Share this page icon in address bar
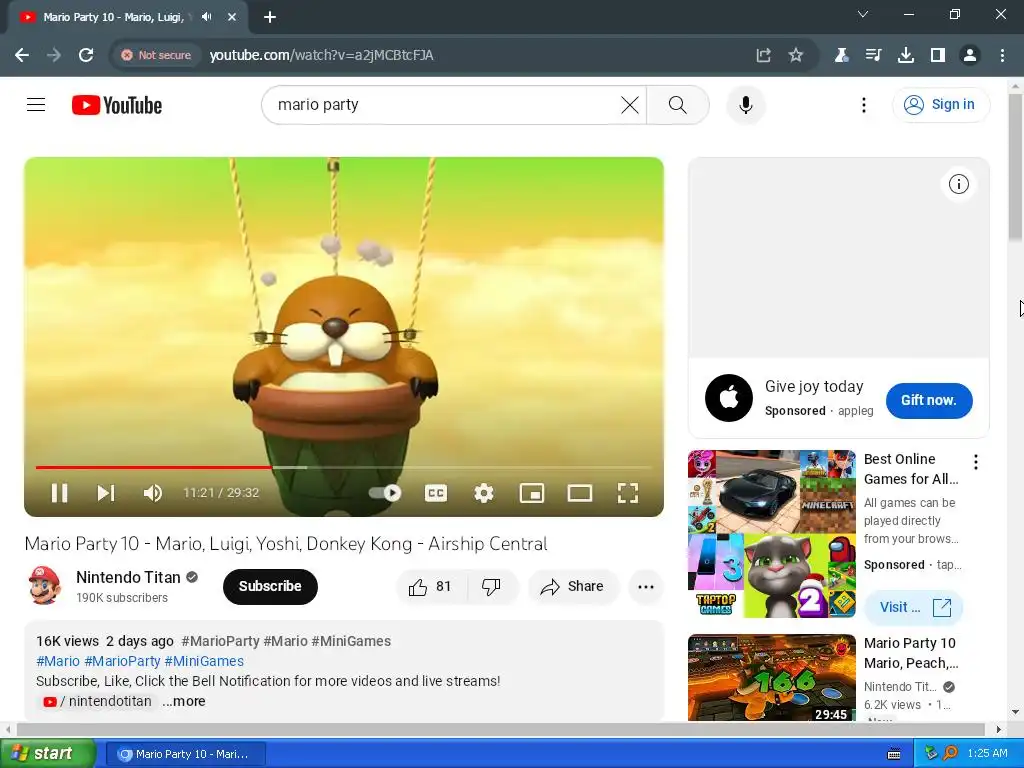 (763, 55)
